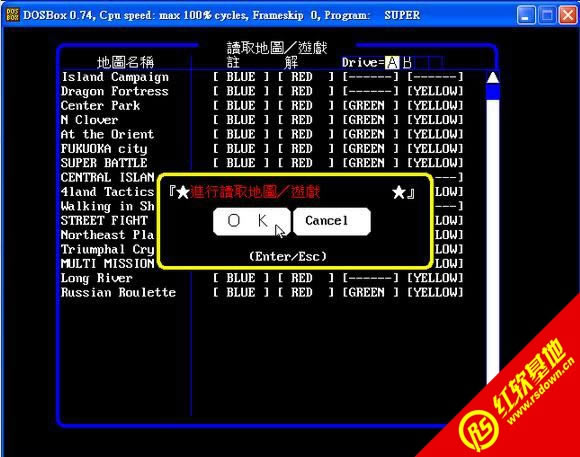Toggle the YELLOW slot for FUKUOKA city
Screen dimensions: 580x457
[x=435, y=149]
